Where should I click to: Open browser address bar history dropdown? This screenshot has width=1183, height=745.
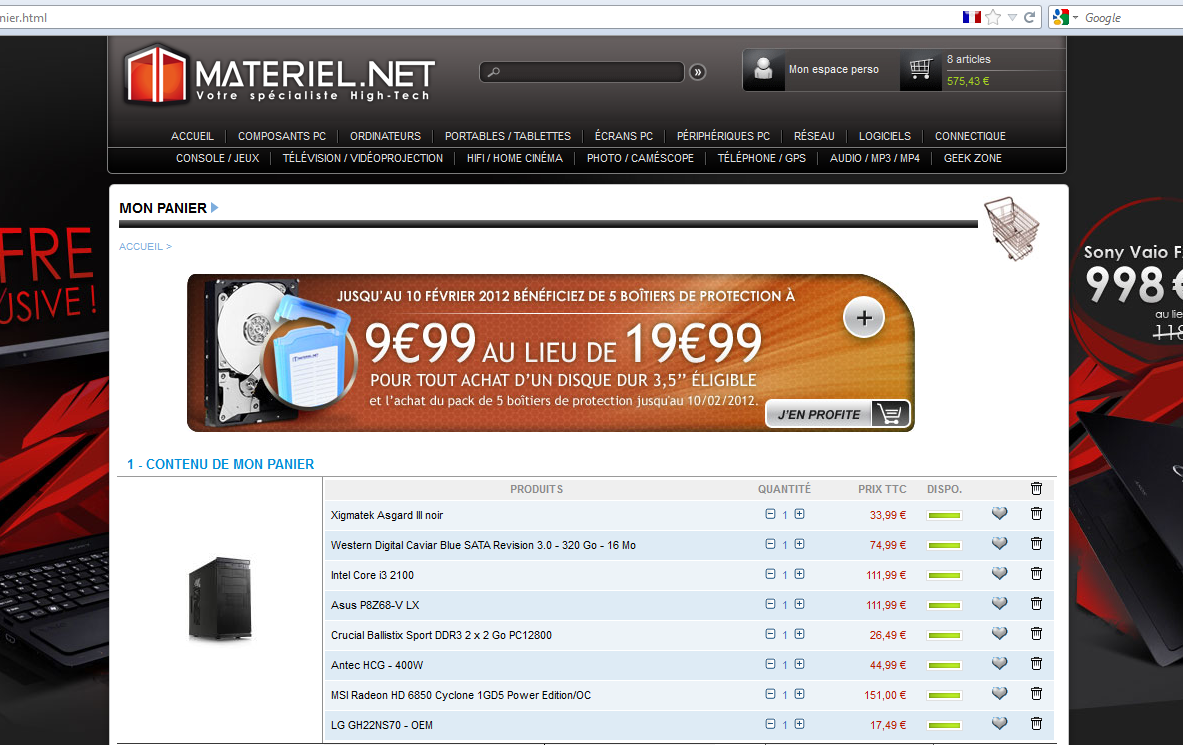(x=1012, y=17)
